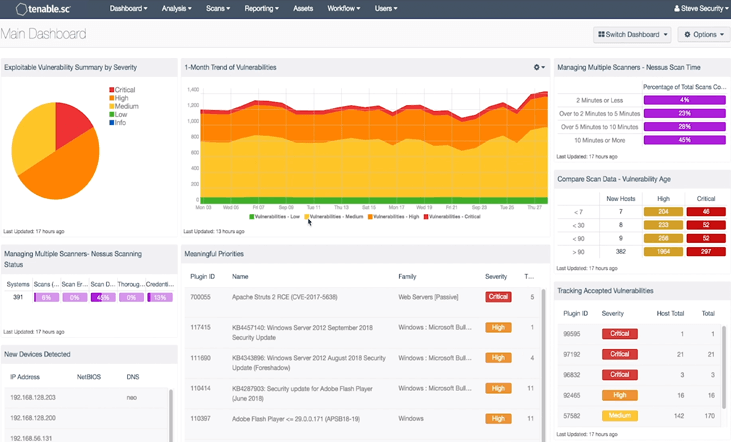
Task: Open the Scans menu
Action: (x=218, y=8)
